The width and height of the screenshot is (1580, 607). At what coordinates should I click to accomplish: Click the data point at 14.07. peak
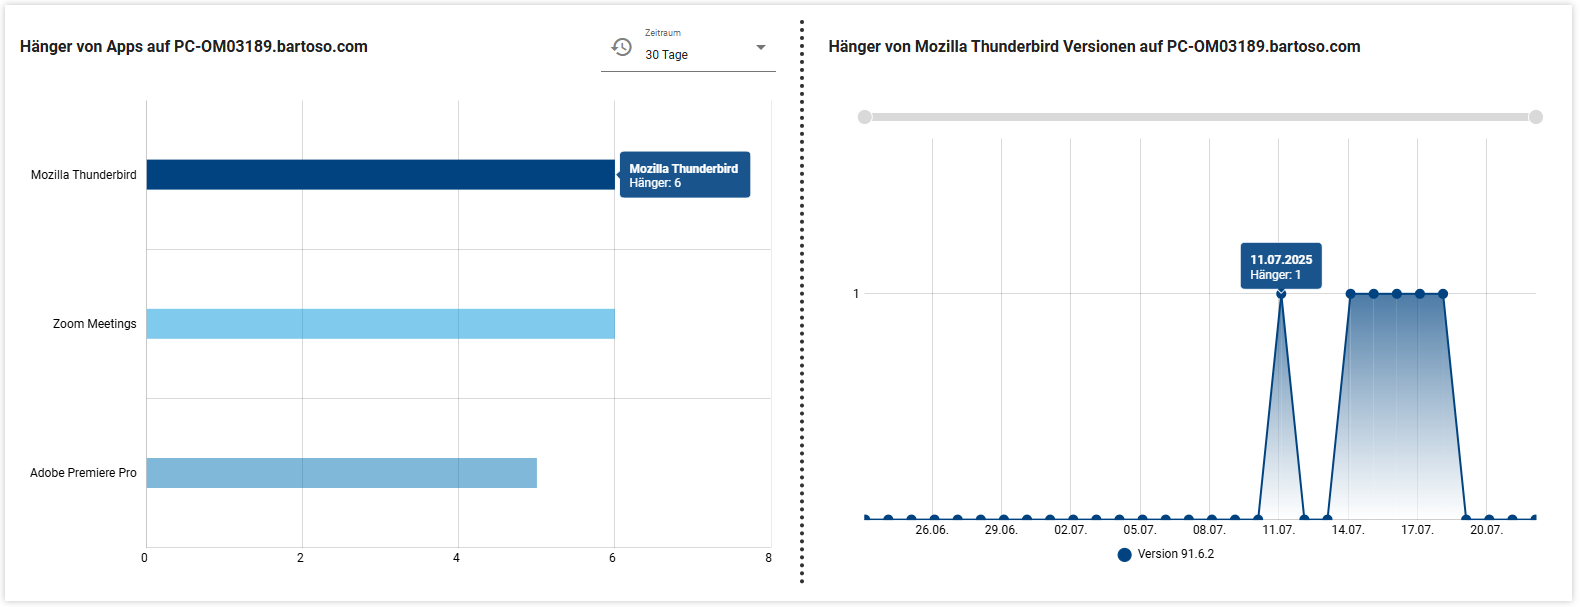[1350, 294]
